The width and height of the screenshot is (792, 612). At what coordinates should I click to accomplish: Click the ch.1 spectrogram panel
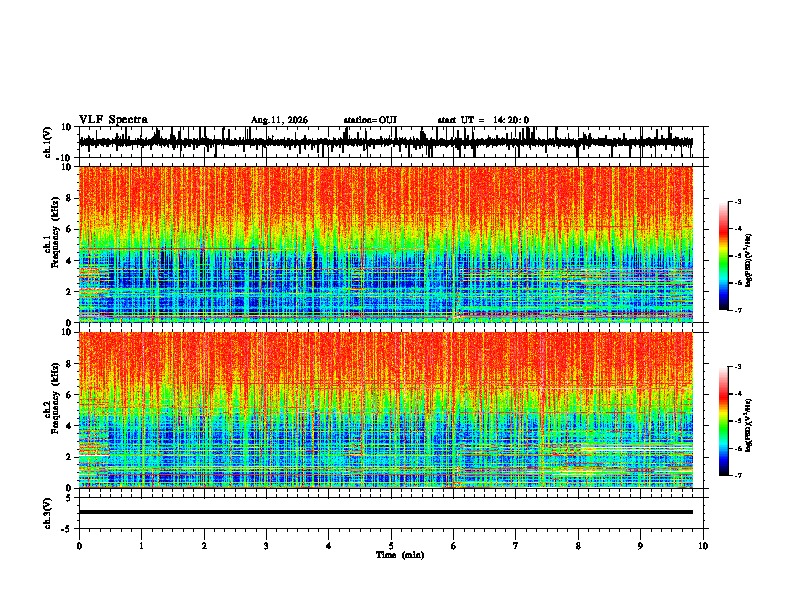(x=386, y=244)
